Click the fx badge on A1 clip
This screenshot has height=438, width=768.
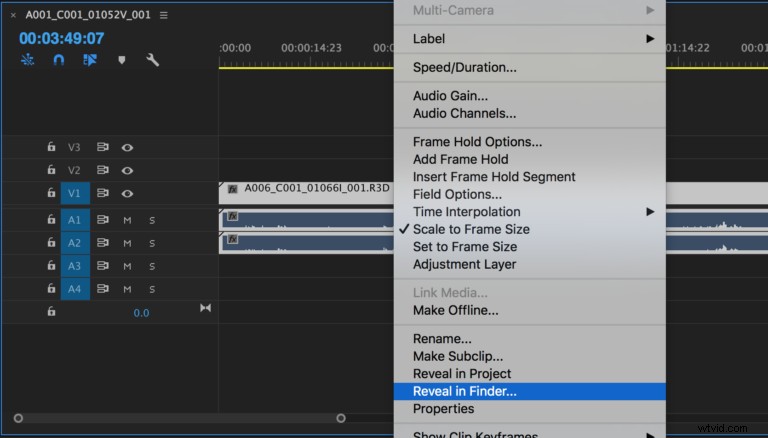[233, 216]
